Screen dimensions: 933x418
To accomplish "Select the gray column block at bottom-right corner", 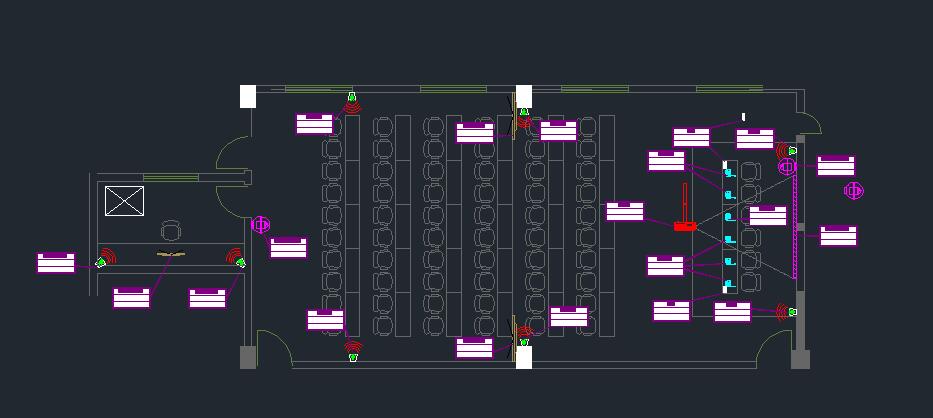I will pos(800,358).
